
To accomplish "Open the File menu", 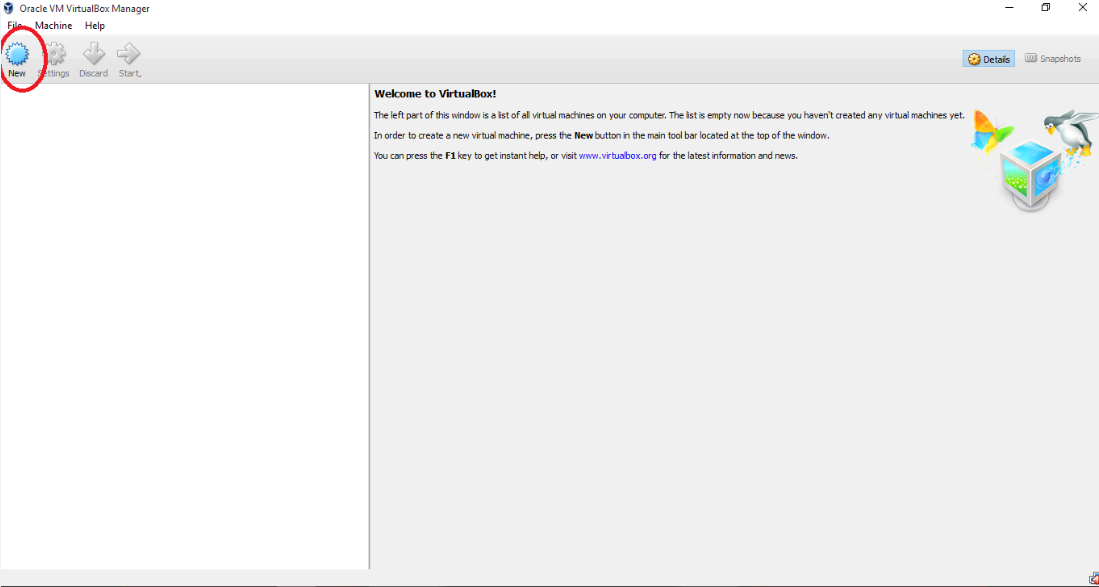I will click(x=15, y=26).
